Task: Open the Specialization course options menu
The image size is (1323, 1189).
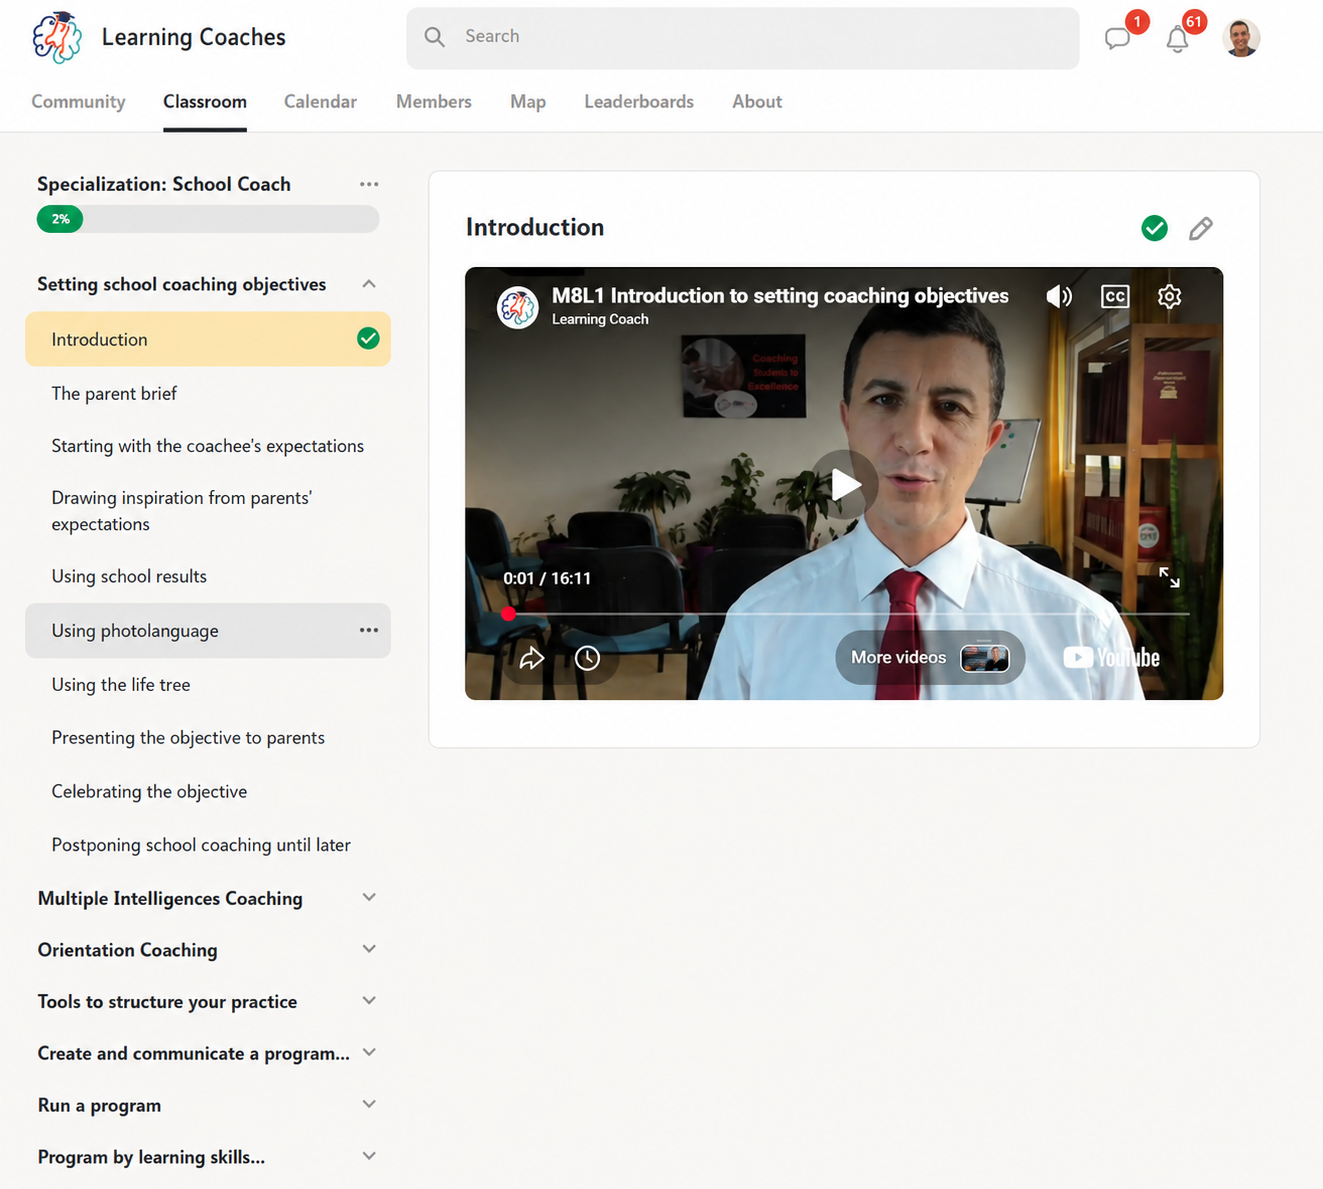Action: 369,184
